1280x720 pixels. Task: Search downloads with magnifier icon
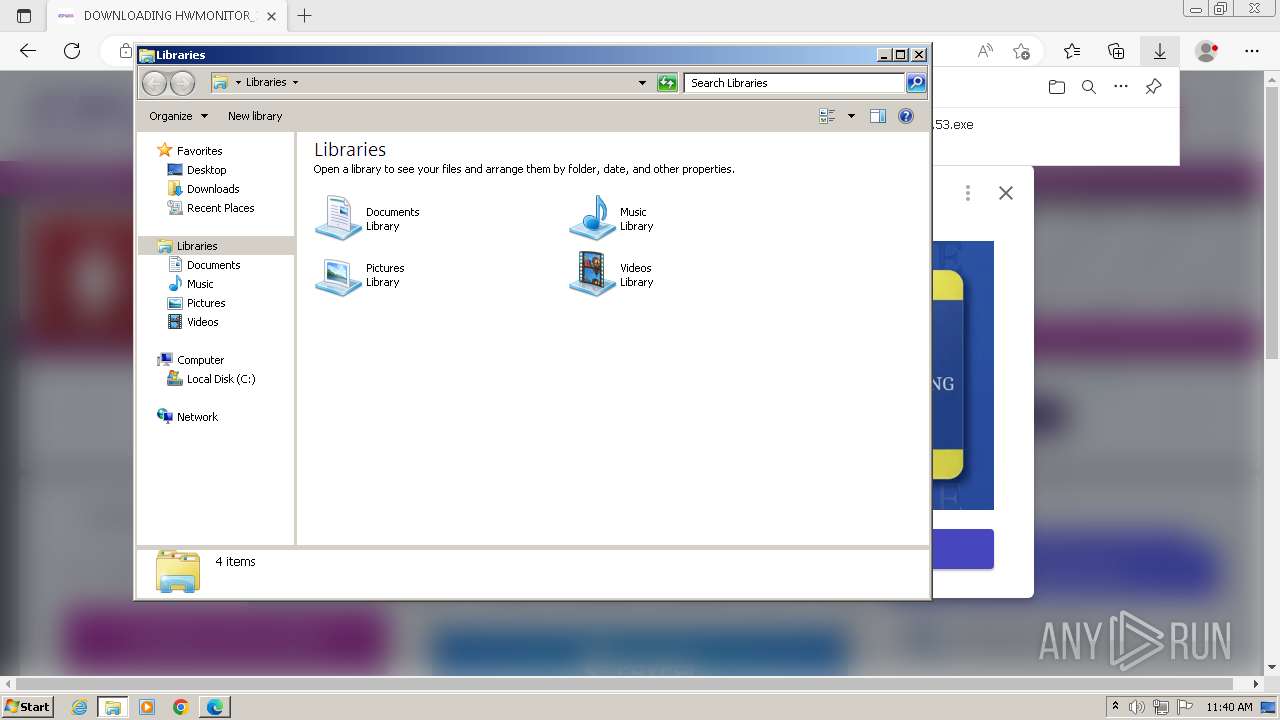coord(1089,87)
